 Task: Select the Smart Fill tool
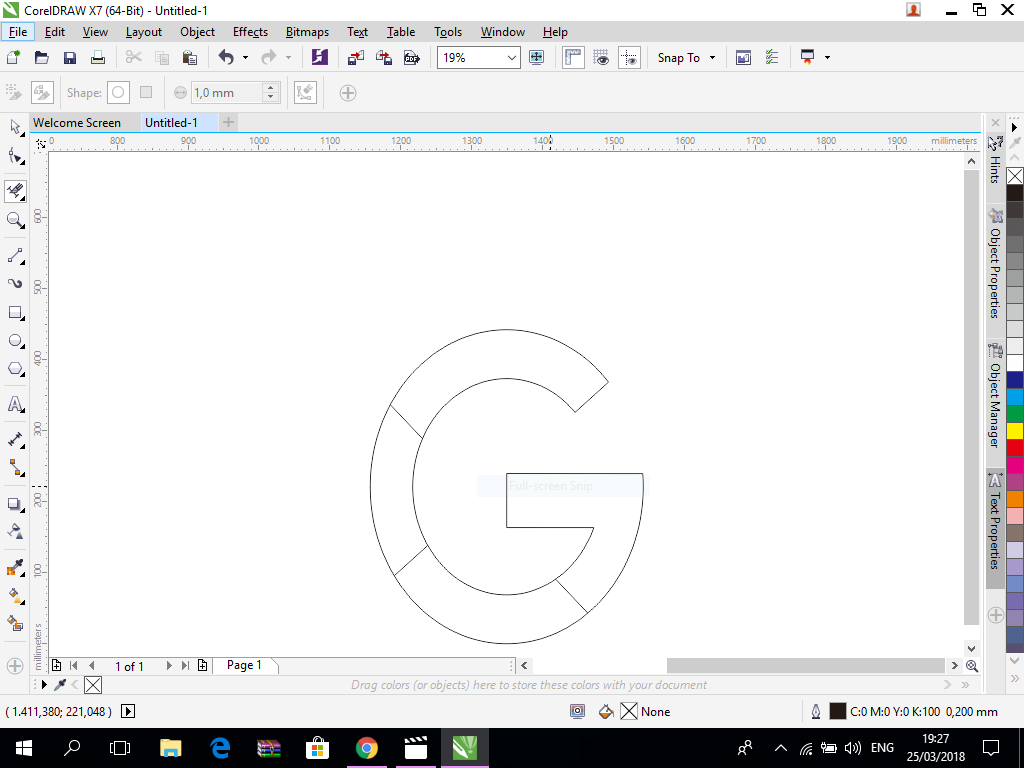click(15, 624)
